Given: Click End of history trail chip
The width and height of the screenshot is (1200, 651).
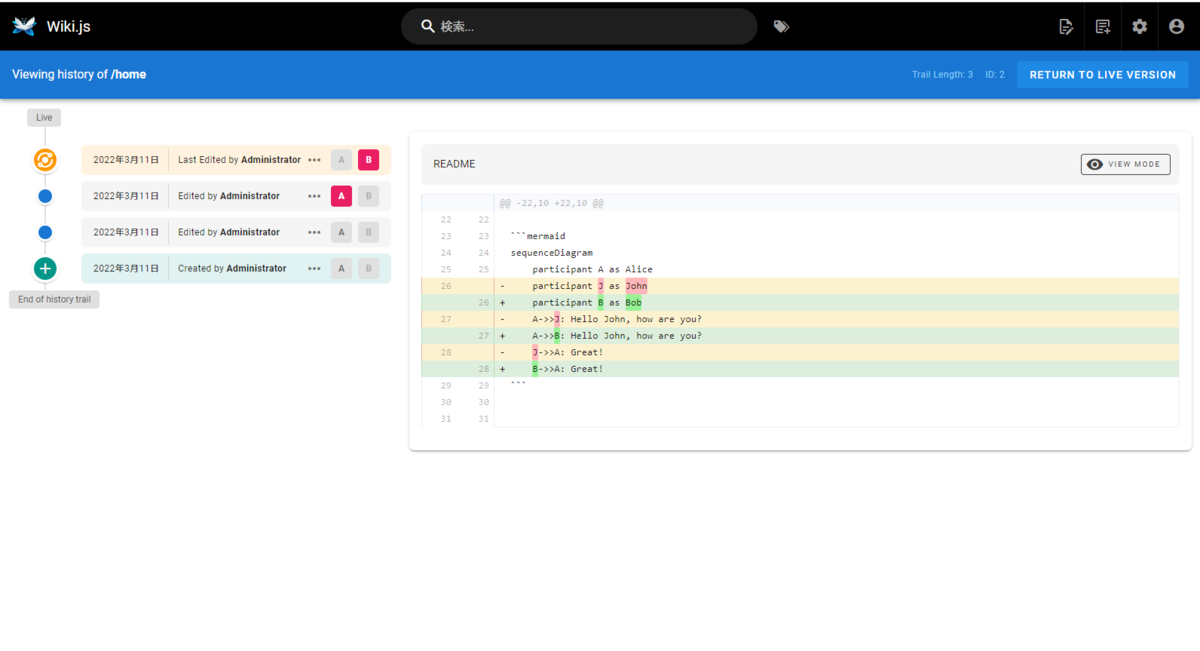Looking at the screenshot, I should (54, 299).
